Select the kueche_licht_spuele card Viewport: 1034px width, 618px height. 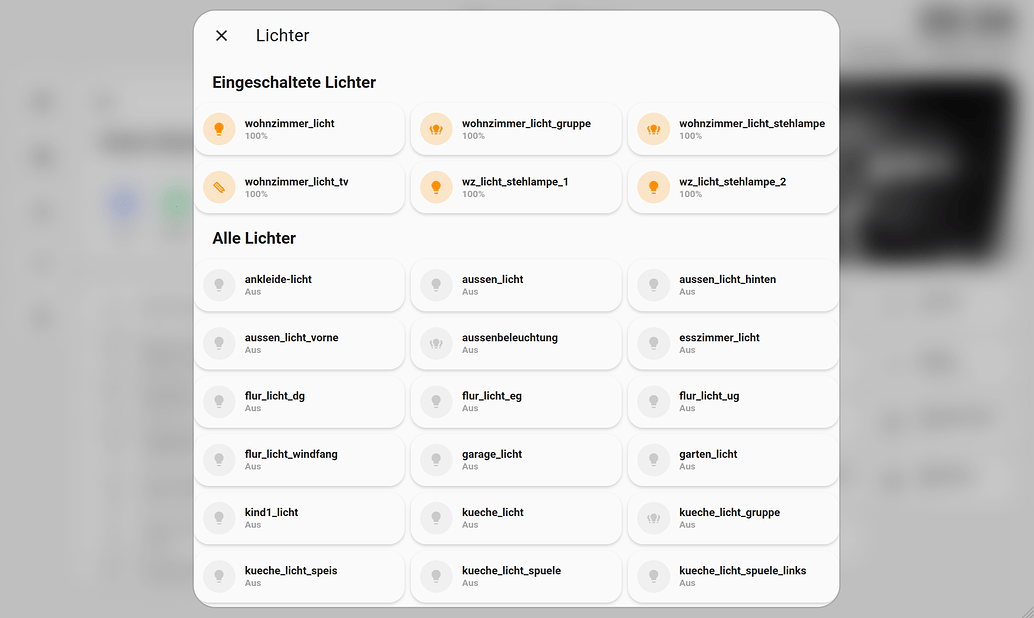(x=516, y=576)
